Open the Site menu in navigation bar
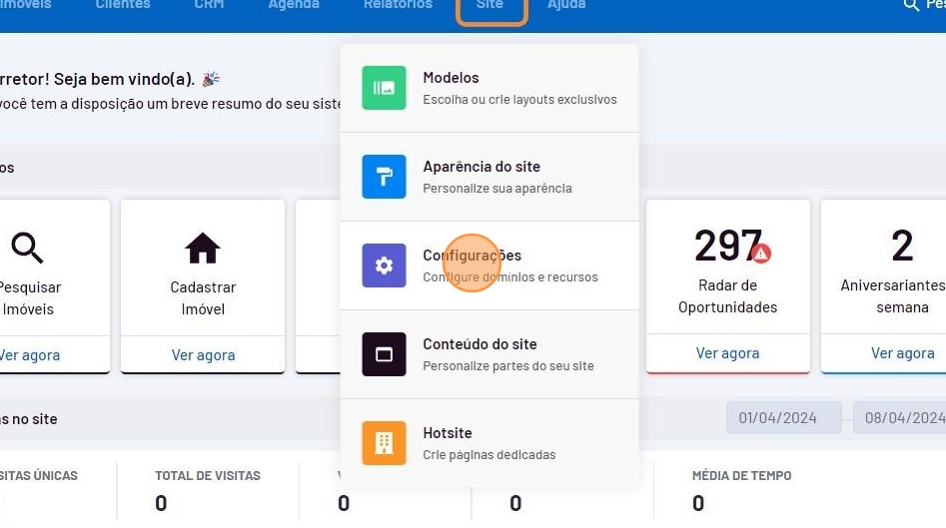 point(490,6)
